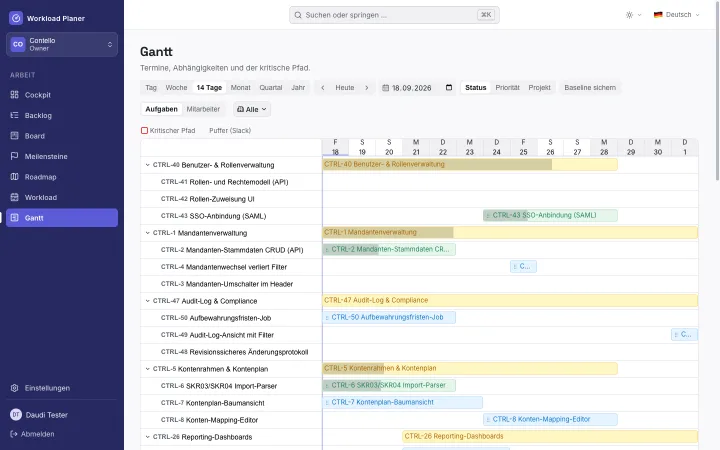Click the drag handle on CTRL-6 bar
Screen dimensions: 720x450
[x=327, y=385]
